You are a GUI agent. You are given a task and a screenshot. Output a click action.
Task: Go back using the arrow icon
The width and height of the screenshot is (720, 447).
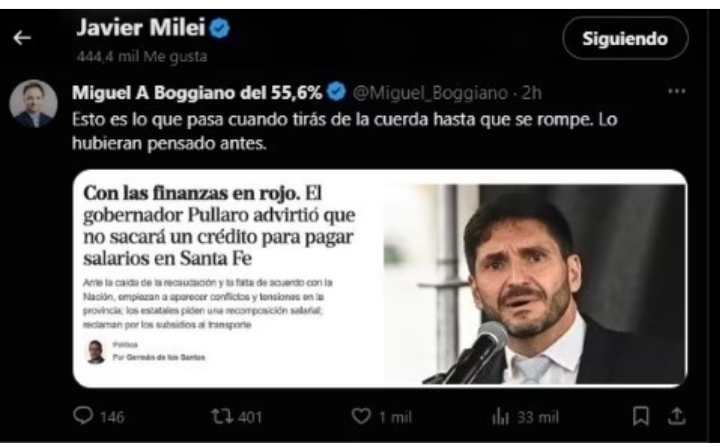click(22, 38)
